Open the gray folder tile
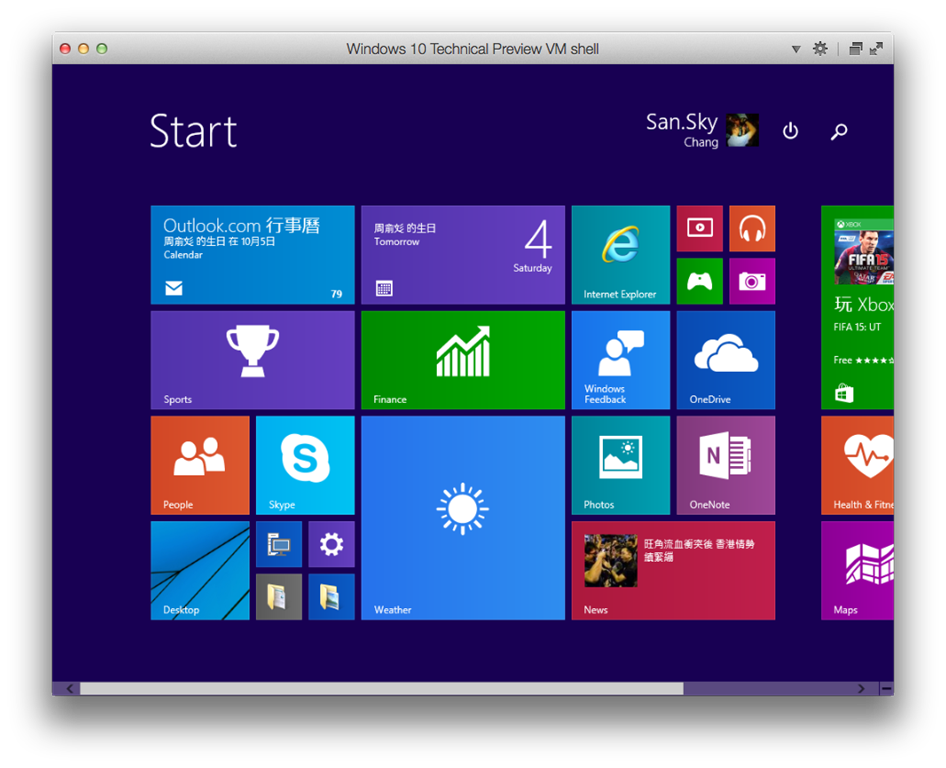Screen dimensions: 946x768 (279, 597)
